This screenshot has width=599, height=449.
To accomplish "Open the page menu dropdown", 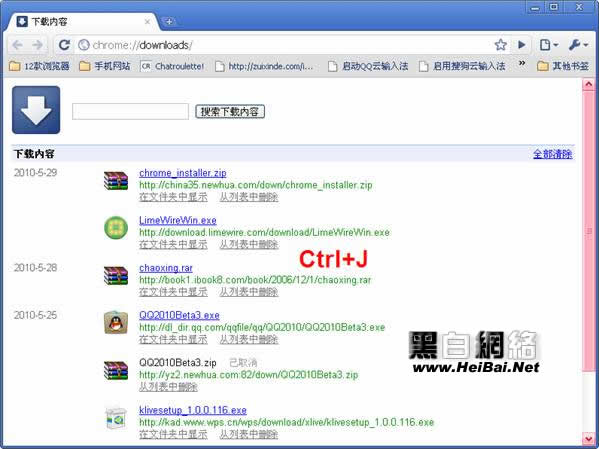I will [548, 45].
